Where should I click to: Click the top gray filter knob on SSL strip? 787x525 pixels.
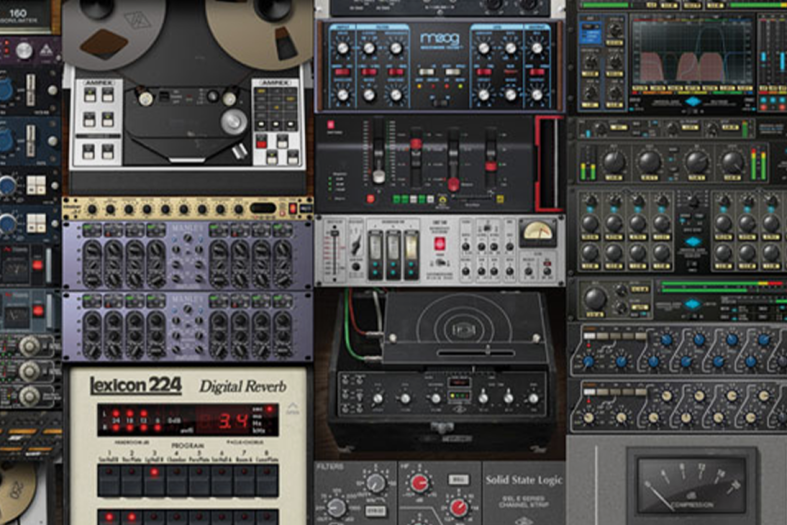click(375, 483)
